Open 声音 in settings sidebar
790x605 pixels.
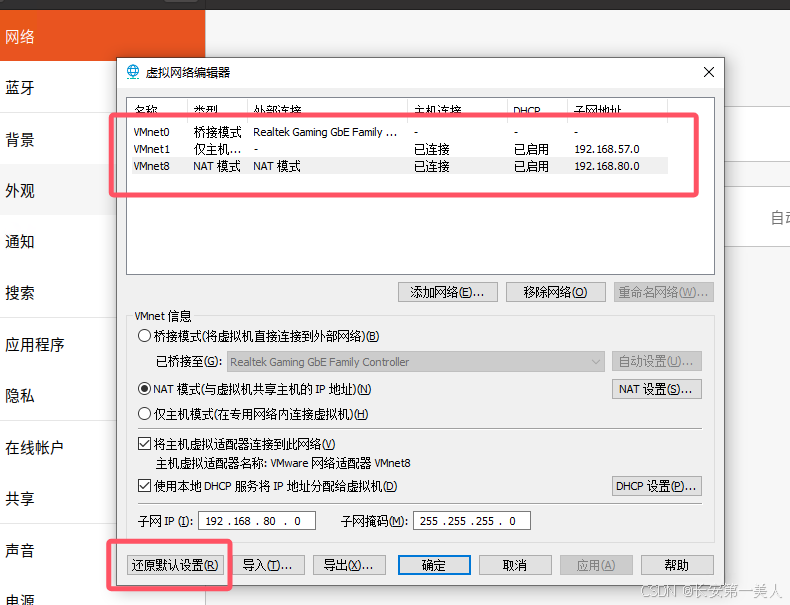pos(58,550)
